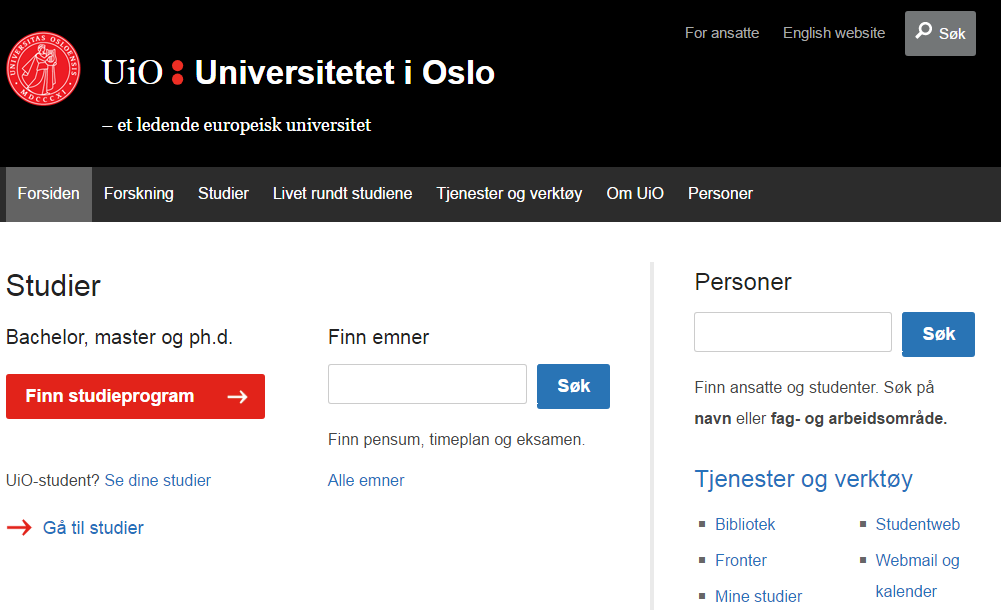Viewport: 1001px width, 610px height.
Task: Focus the Personer search input field
Action: click(793, 332)
